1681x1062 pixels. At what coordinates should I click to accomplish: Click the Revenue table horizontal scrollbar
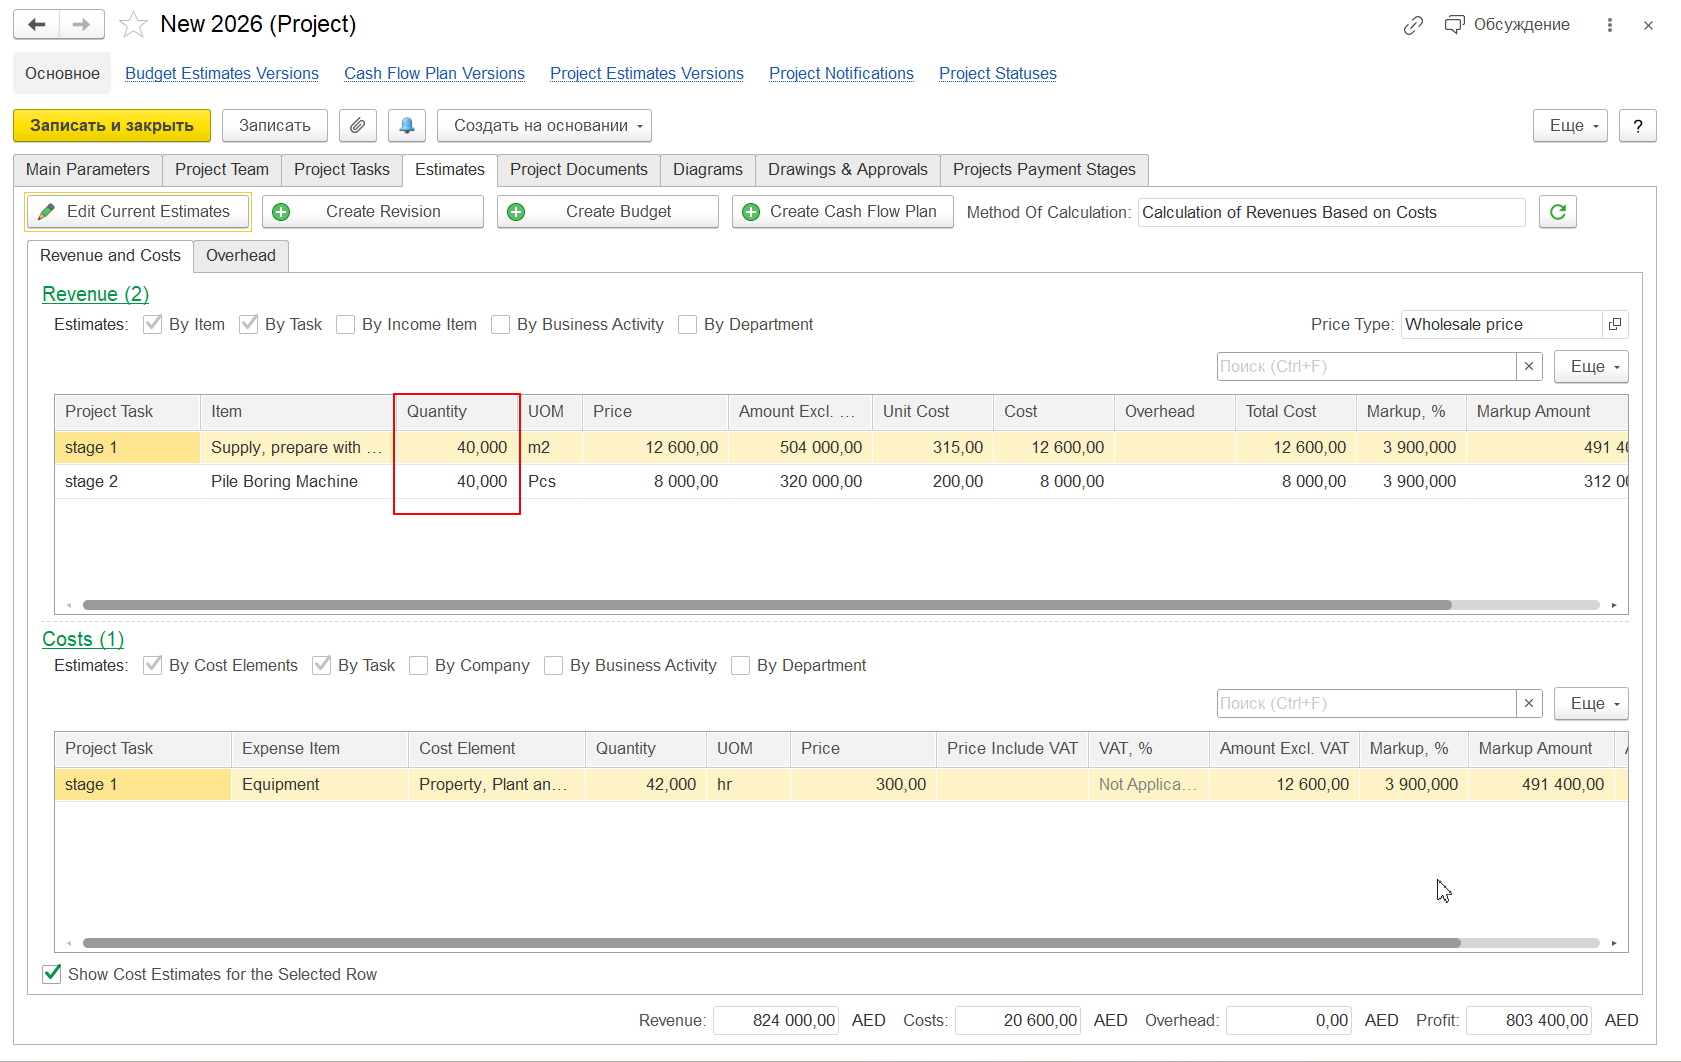(x=766, y=605)
